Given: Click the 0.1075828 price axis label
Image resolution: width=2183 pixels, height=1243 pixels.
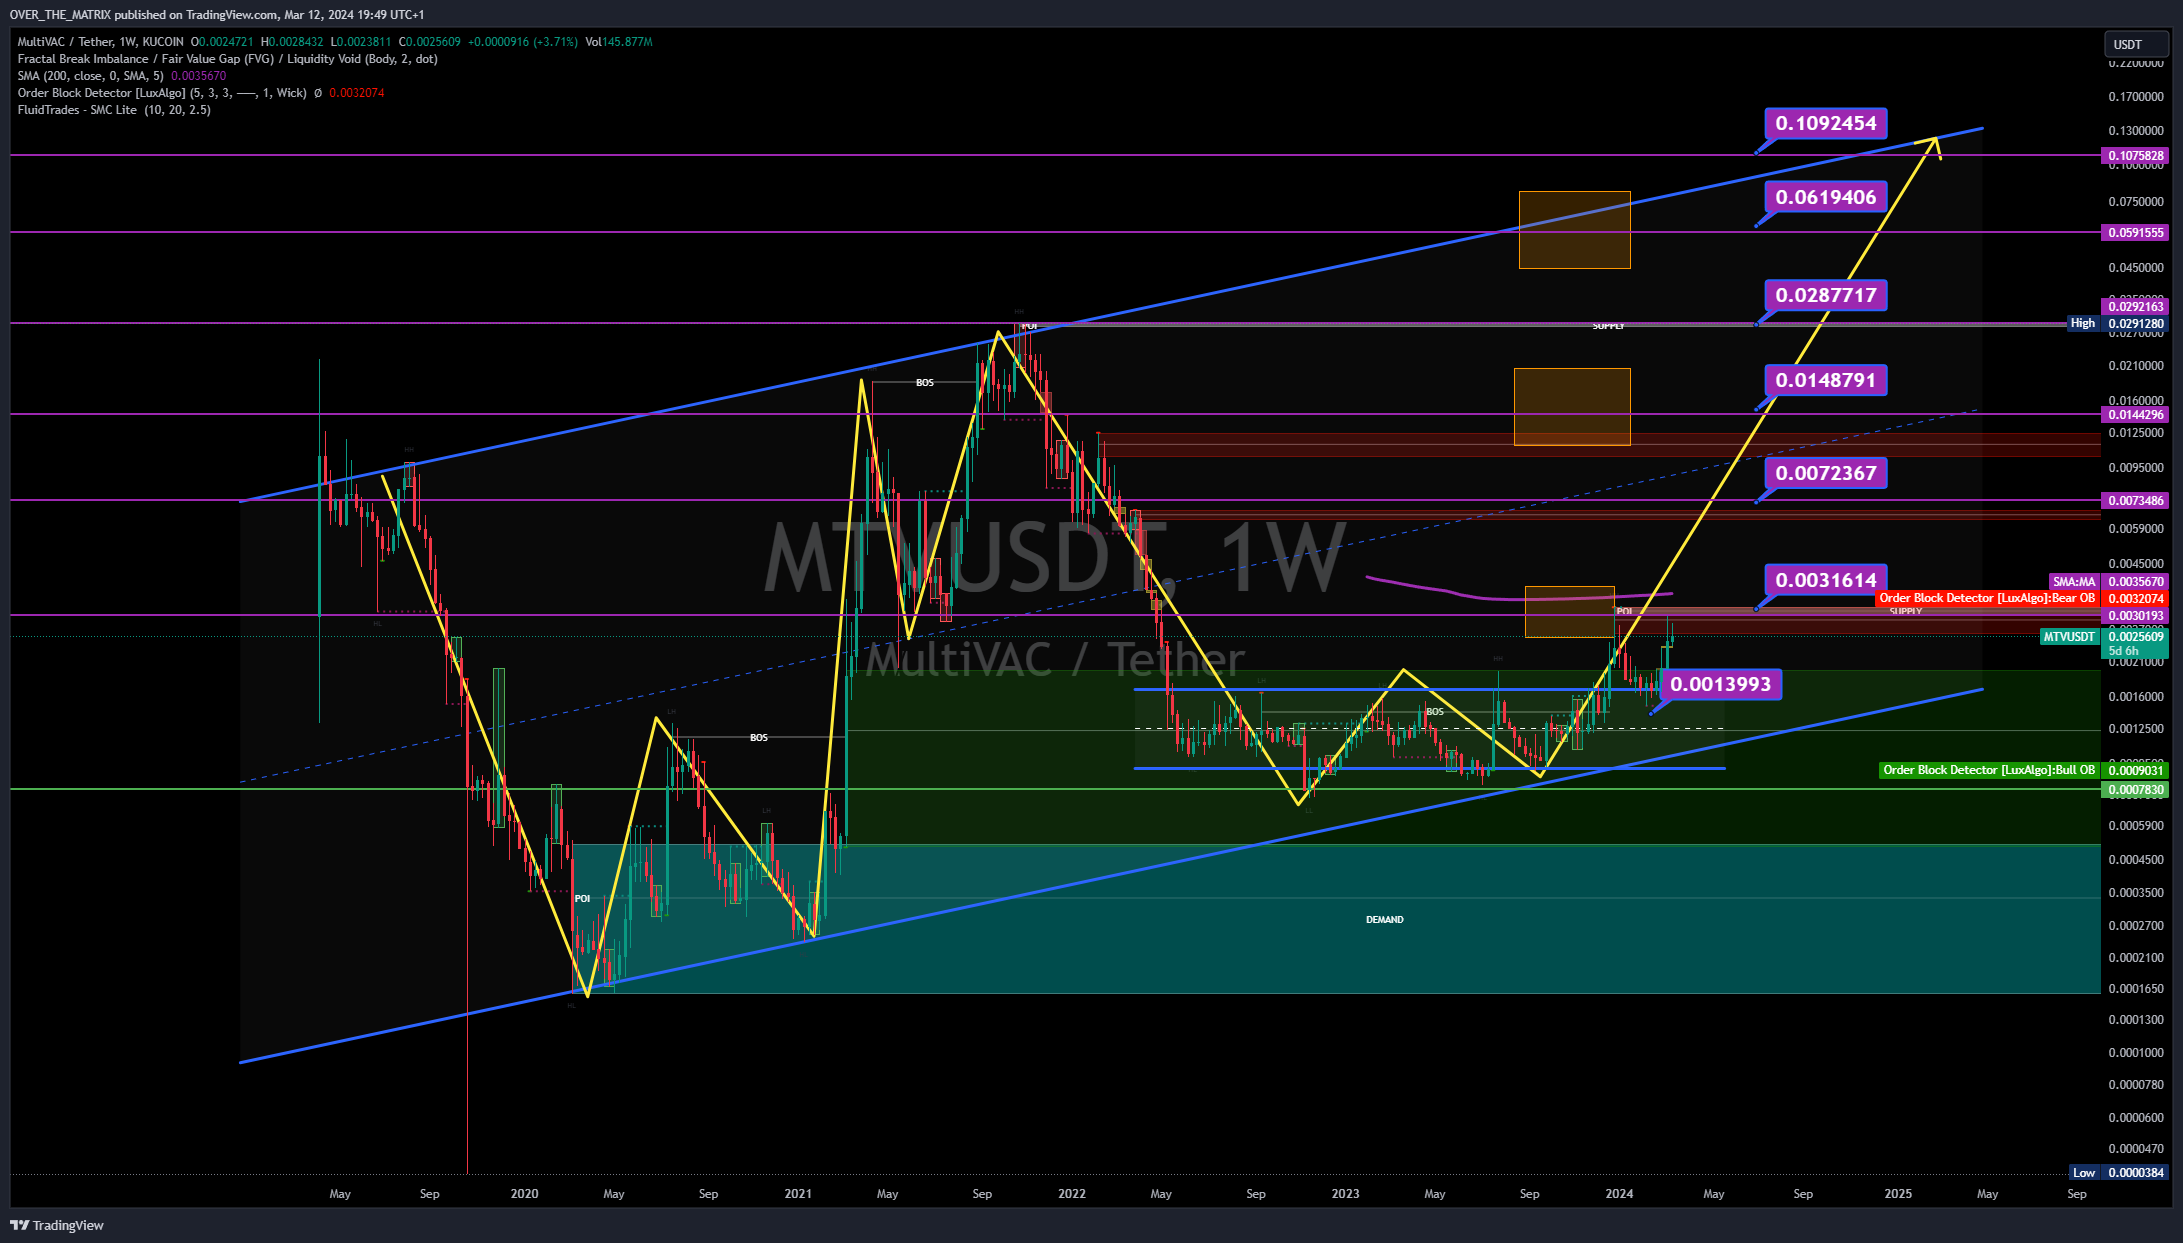Looking at the screenshot, I should coord(2136,156).
